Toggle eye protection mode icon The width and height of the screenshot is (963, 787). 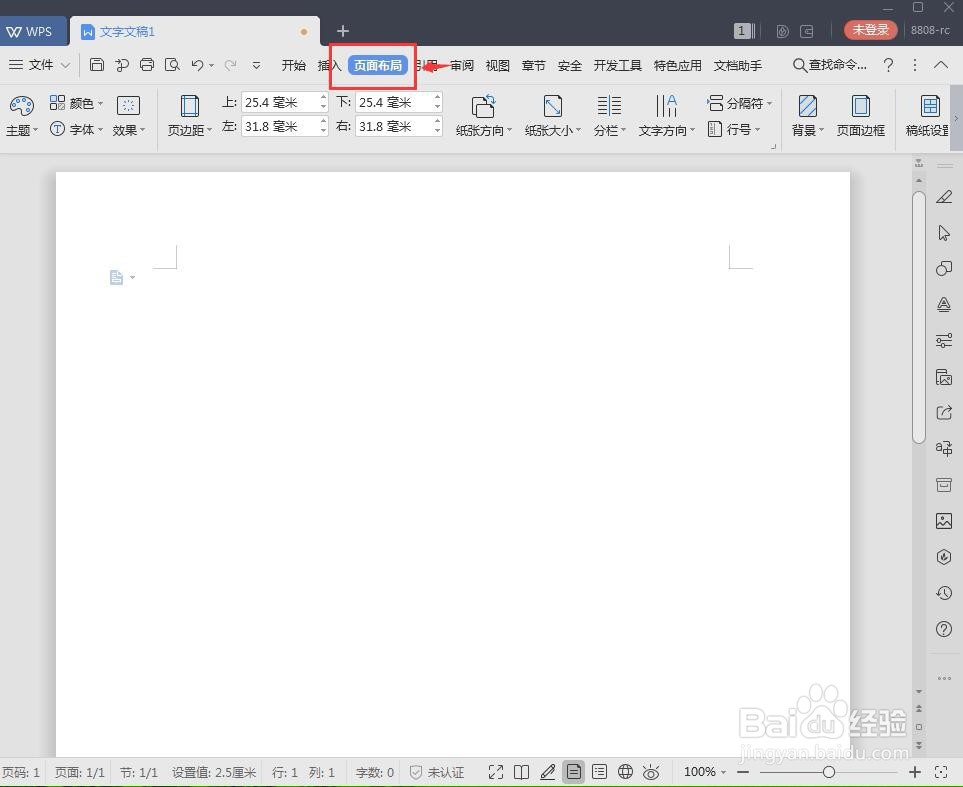[x=651, y=772]
